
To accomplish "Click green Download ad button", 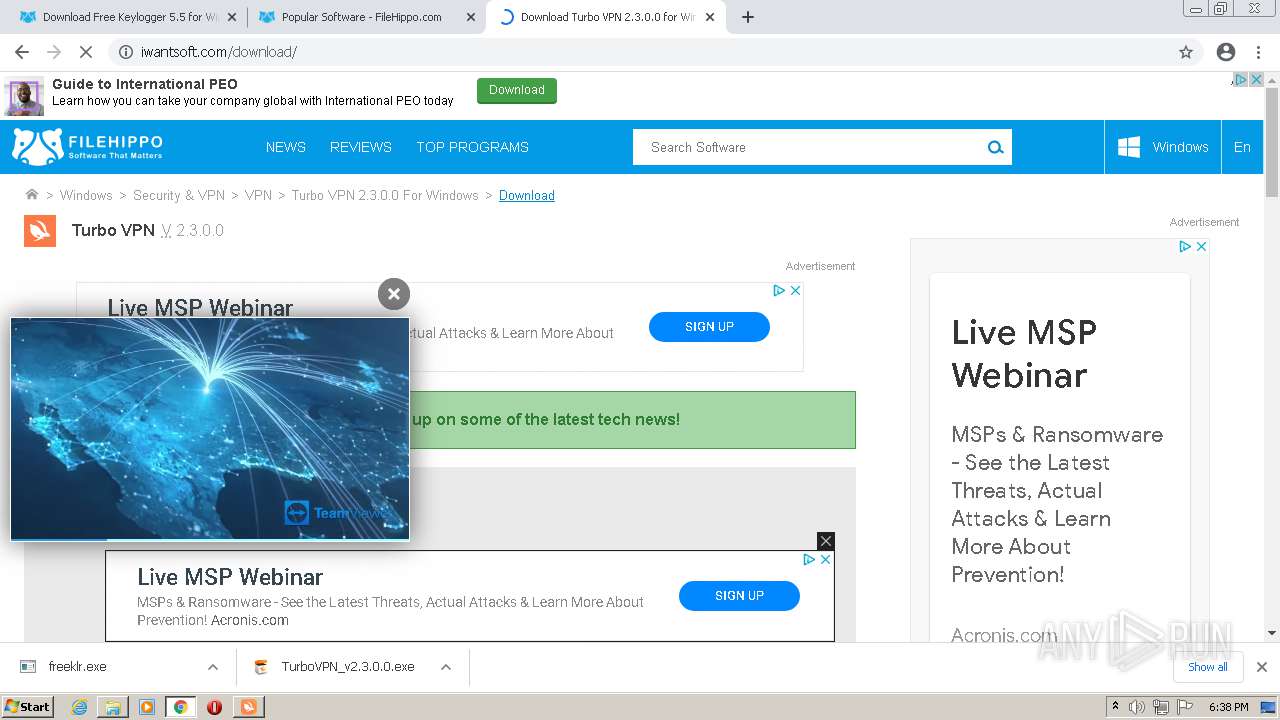I will click(517, 91).
